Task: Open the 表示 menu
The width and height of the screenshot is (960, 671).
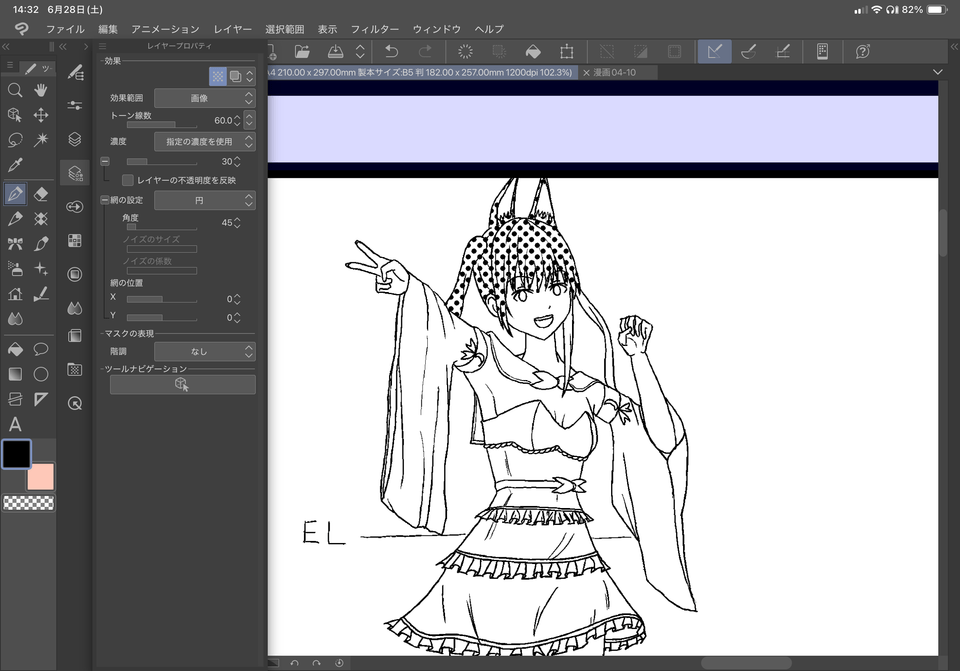Action: tap(328, 29)
